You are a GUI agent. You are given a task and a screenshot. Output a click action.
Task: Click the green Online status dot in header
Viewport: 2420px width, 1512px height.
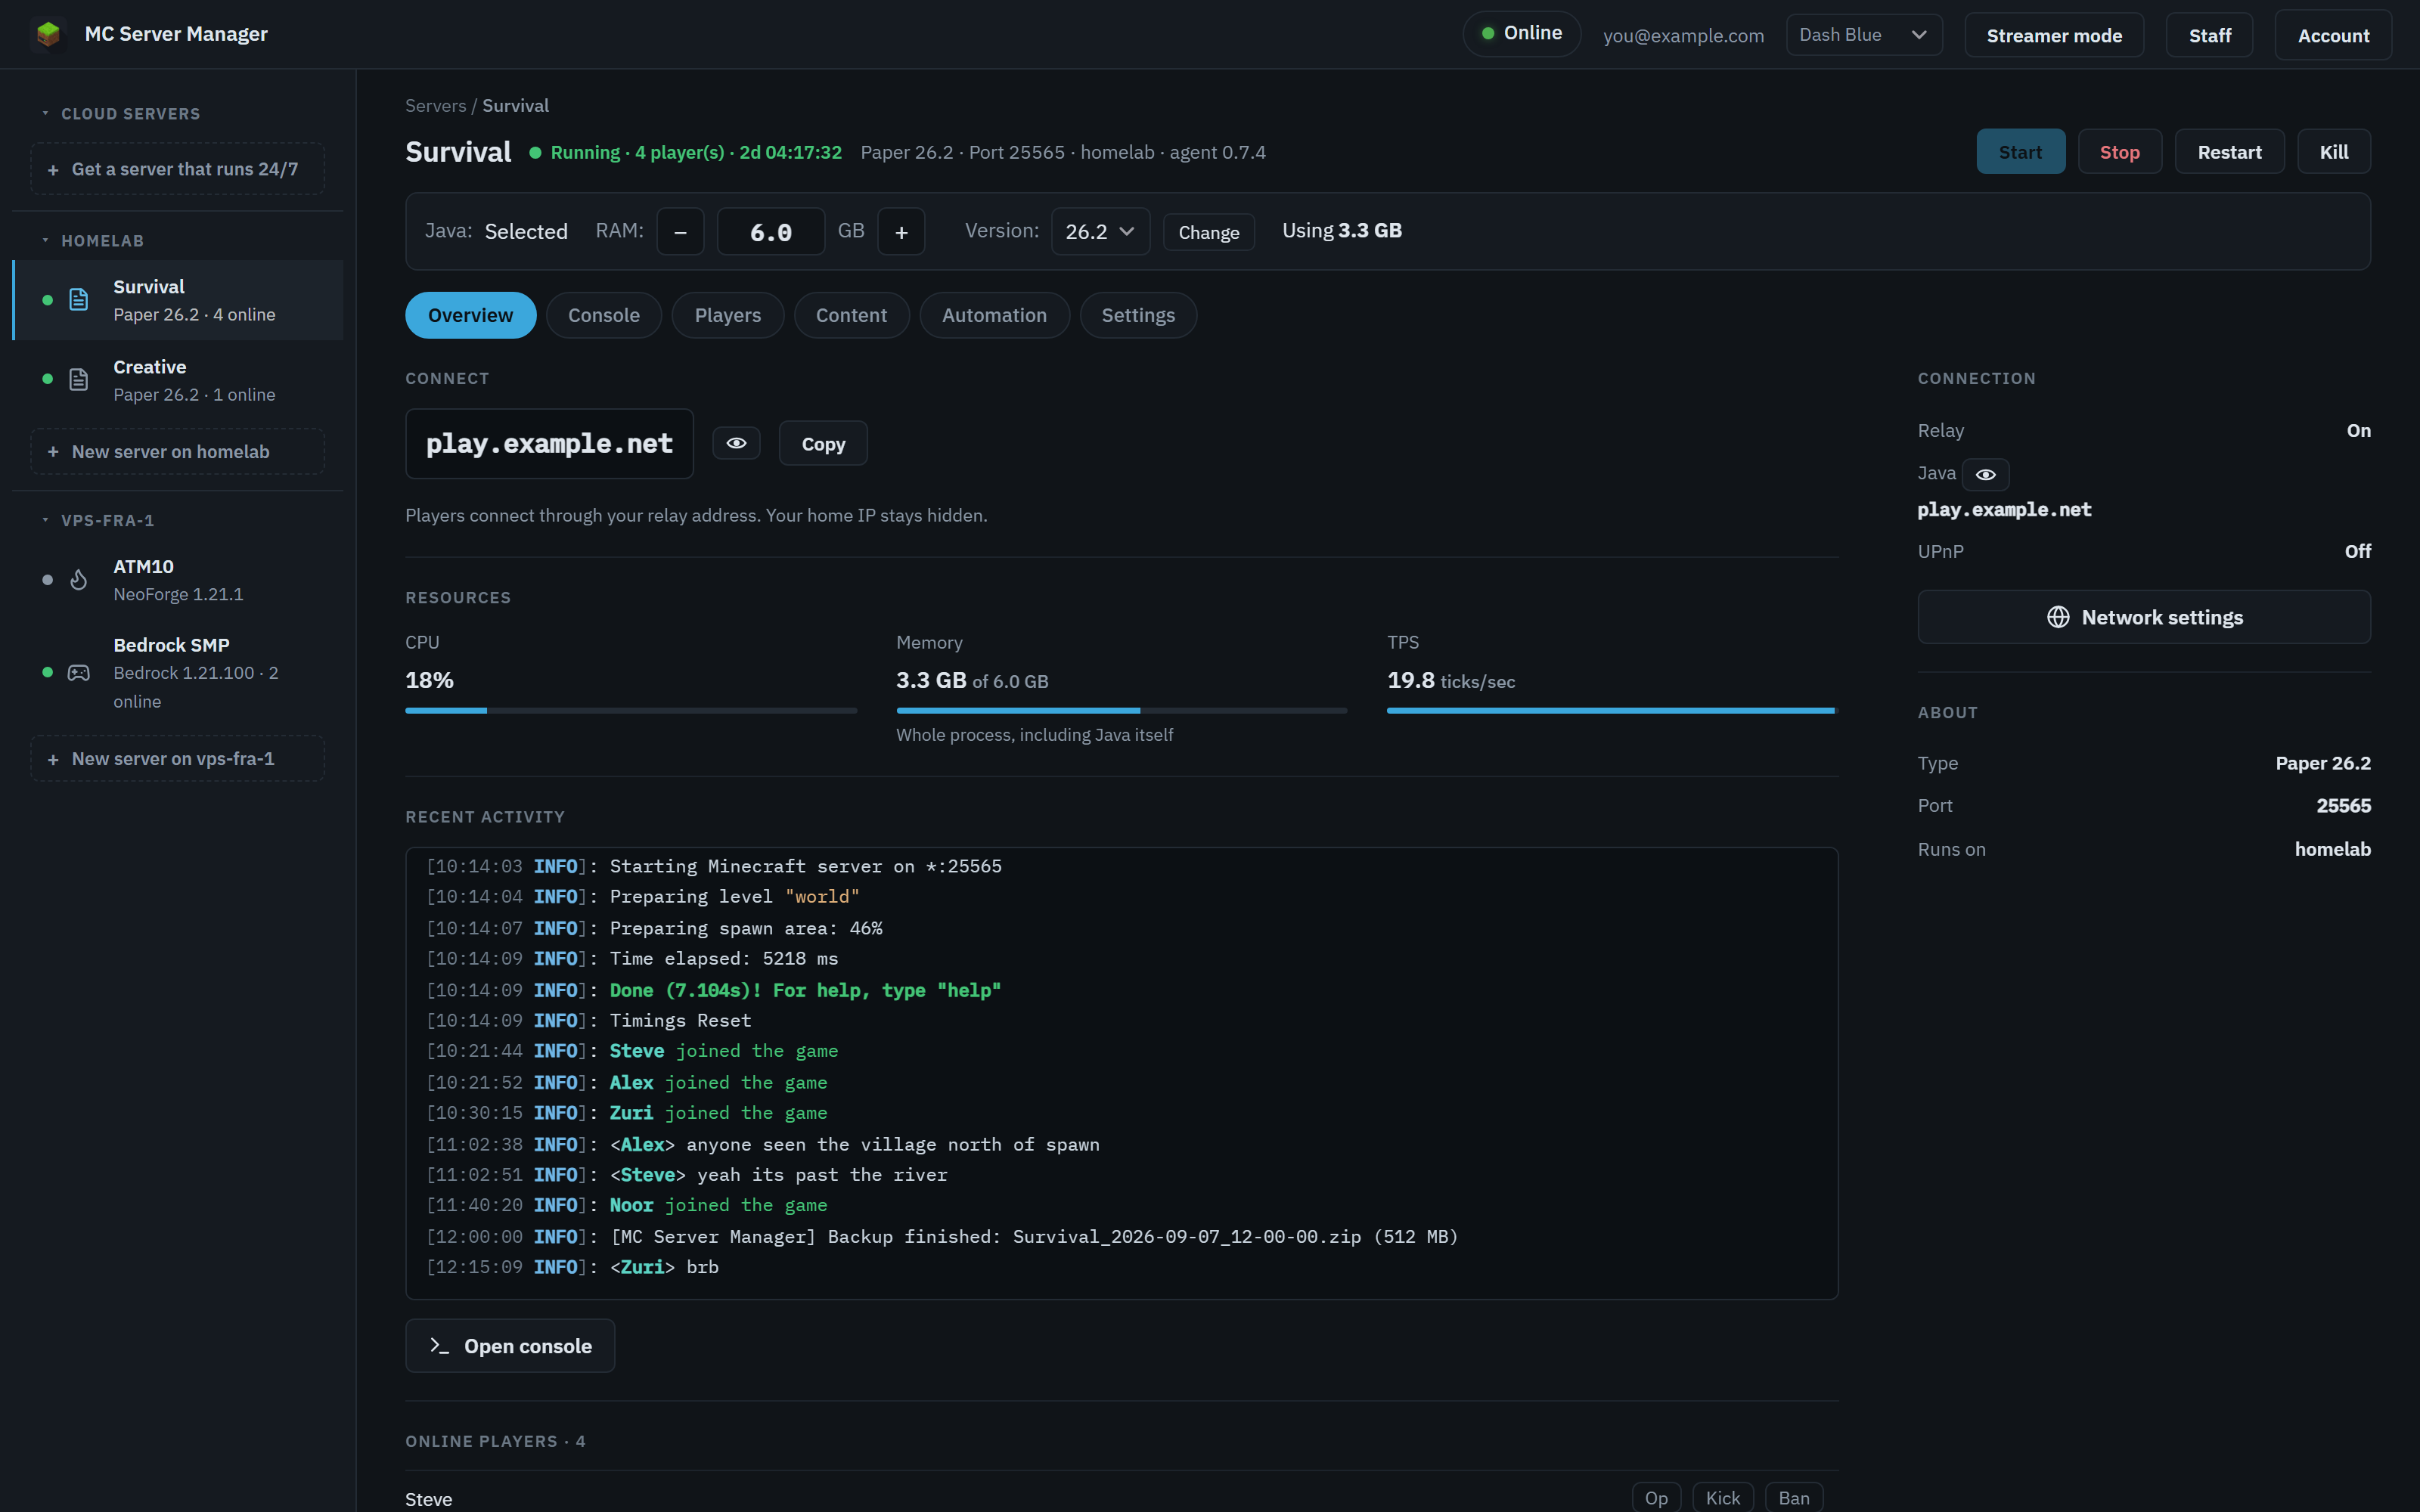[1488, 33]
